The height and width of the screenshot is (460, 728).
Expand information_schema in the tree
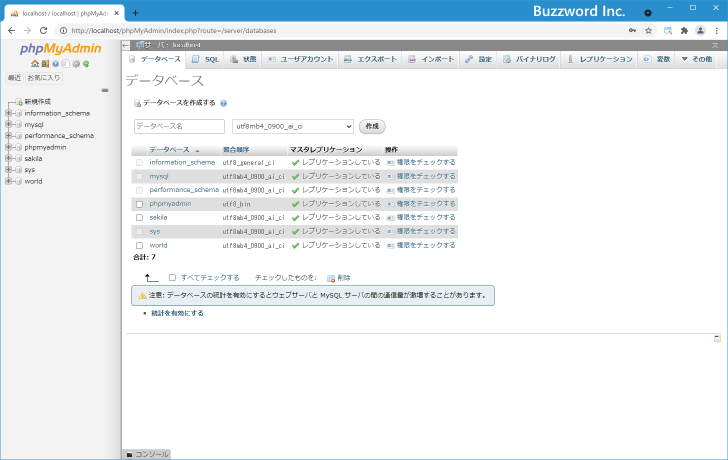tap(8, 113)
